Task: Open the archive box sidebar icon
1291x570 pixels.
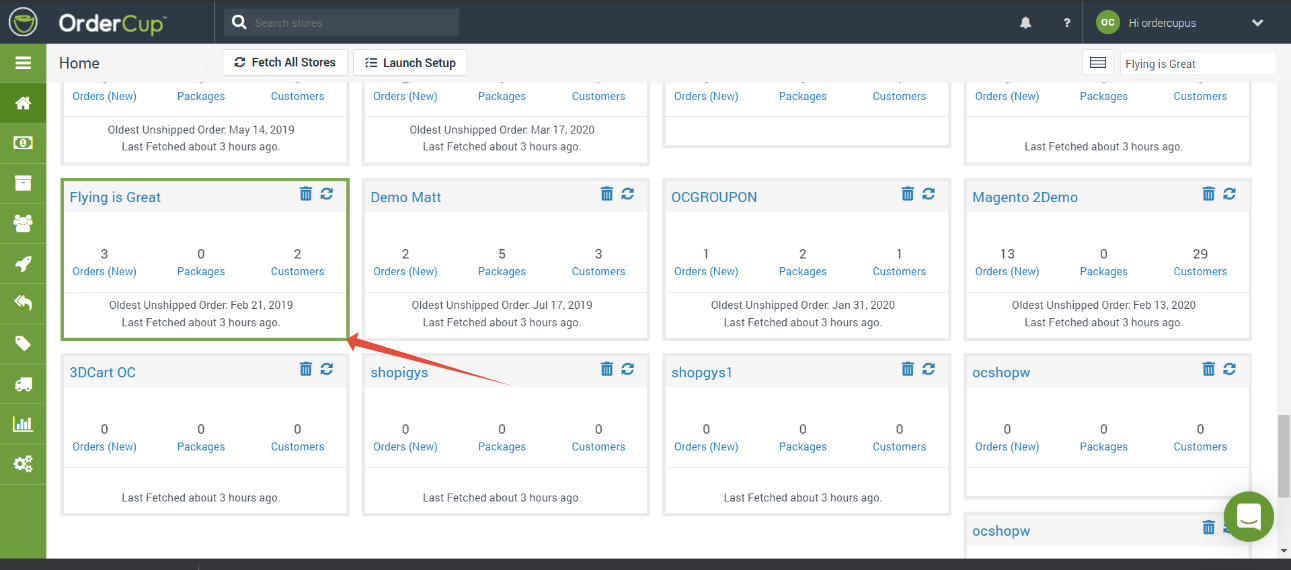Action: coord(23,183)
